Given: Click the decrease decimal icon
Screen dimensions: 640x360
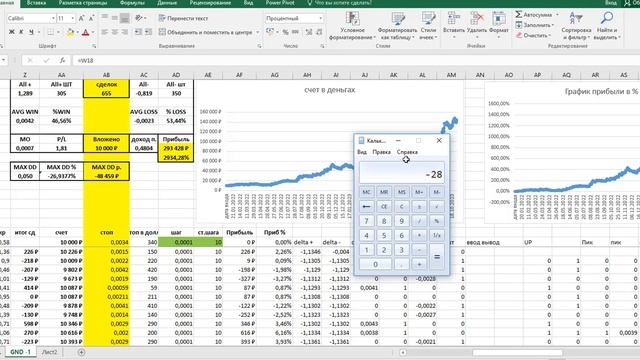Looking at the screenshot, I should [319, 32].
